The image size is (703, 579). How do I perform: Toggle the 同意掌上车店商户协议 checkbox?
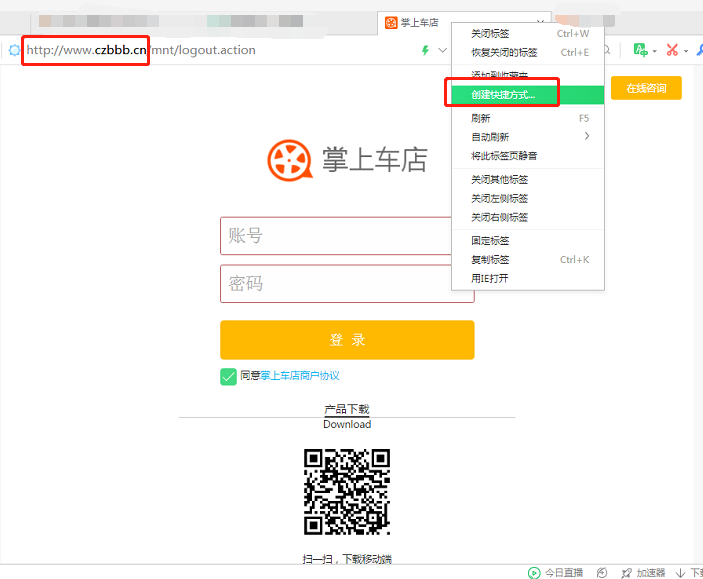228,376
